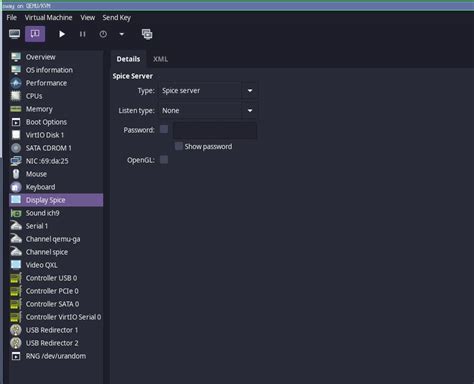This screenshot has height=384, width=474.
Task: Open the Virtual Machine menu
Action: [49, 18]
